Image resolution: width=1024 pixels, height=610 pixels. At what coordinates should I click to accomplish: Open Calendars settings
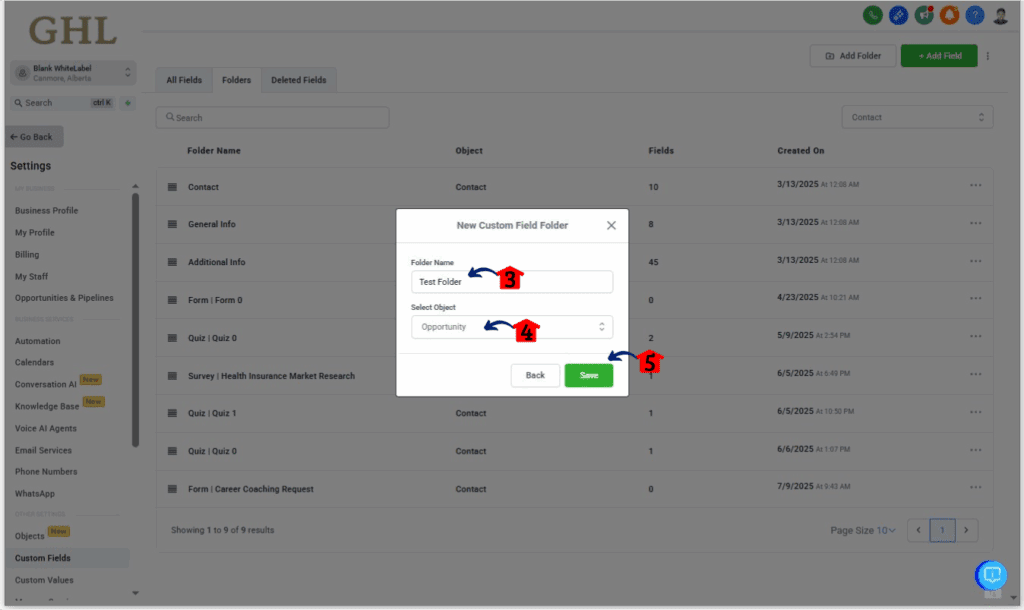pos(34,362)
